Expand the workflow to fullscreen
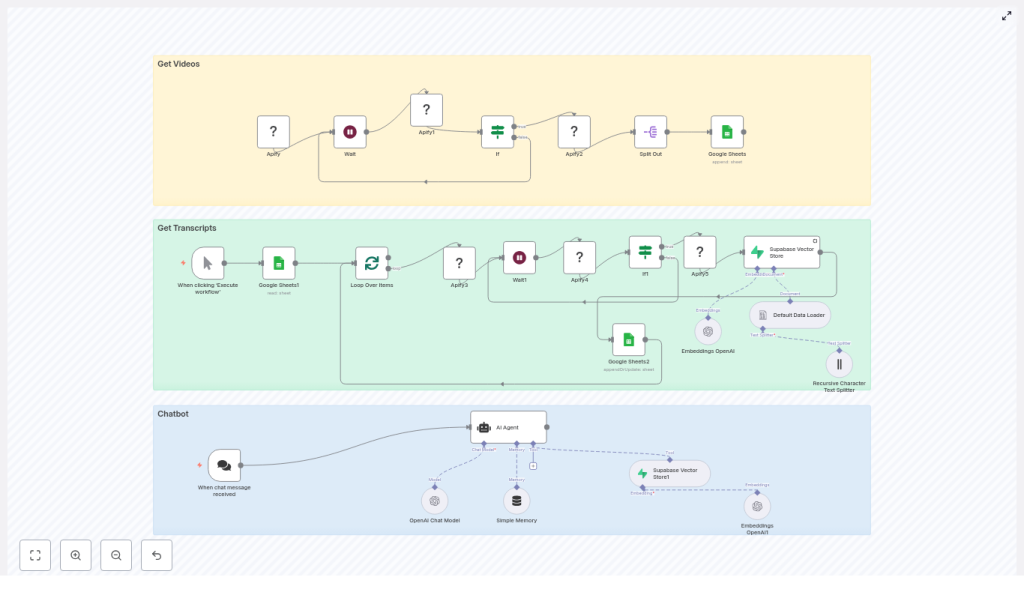 point(1007,16)
